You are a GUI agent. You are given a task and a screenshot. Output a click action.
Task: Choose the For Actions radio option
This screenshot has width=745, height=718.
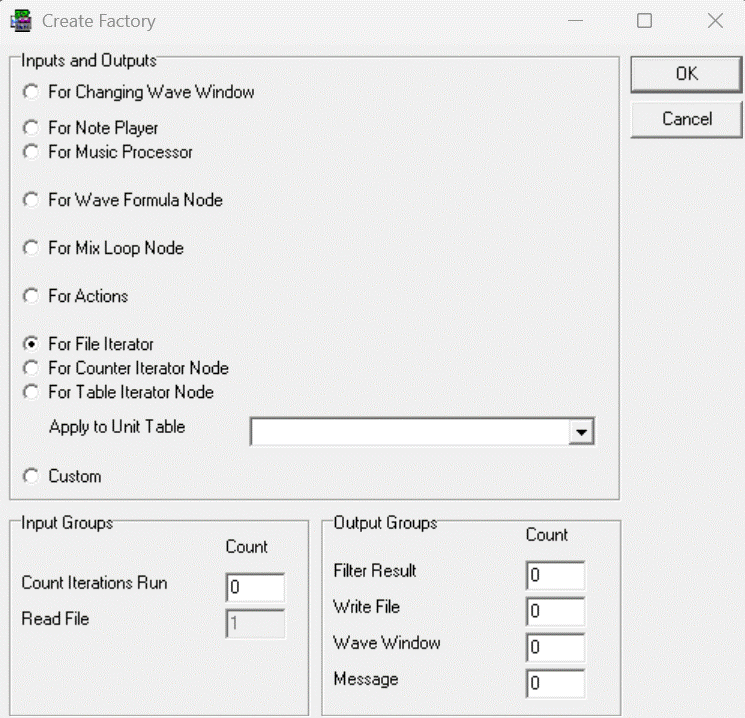[31, 296]
